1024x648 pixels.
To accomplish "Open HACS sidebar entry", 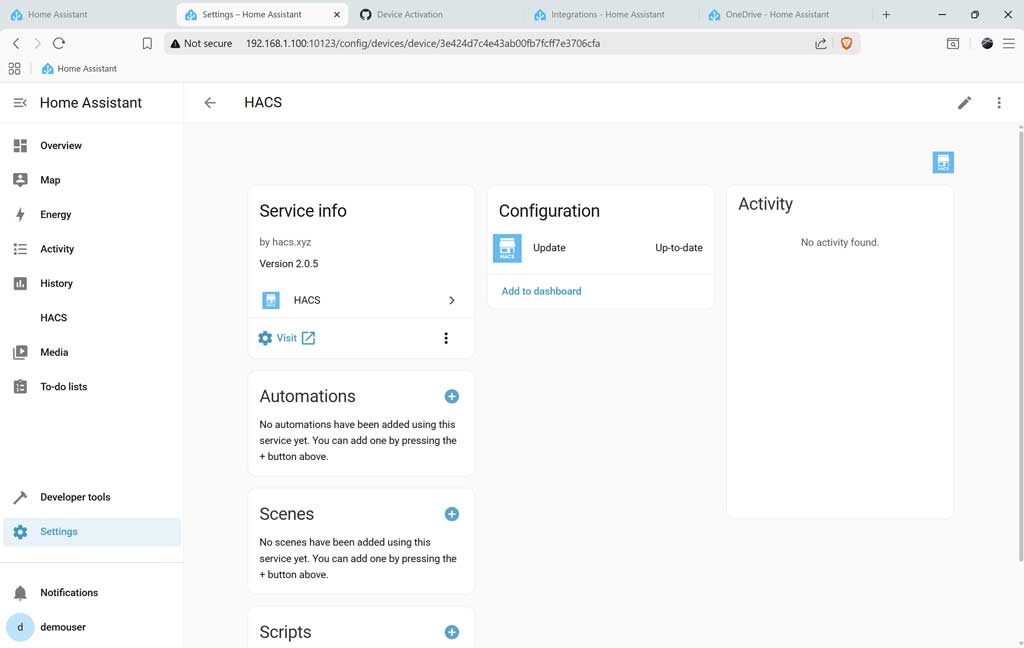I will (x=91, y=317).
